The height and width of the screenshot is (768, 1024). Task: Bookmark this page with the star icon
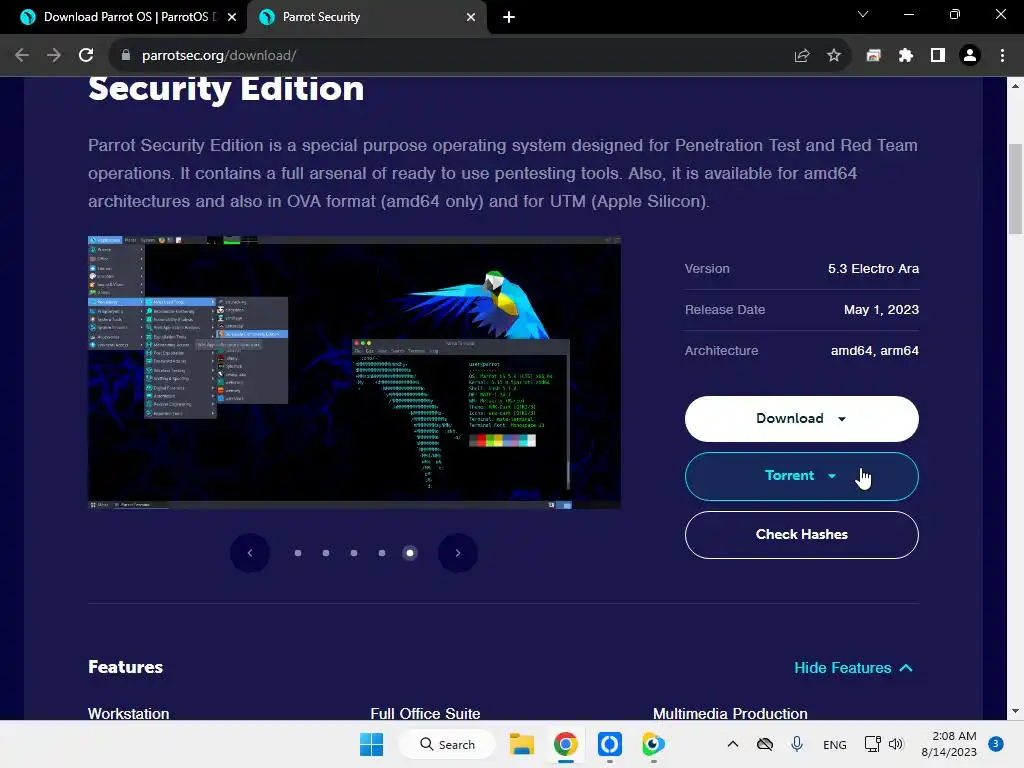(834, 56)
